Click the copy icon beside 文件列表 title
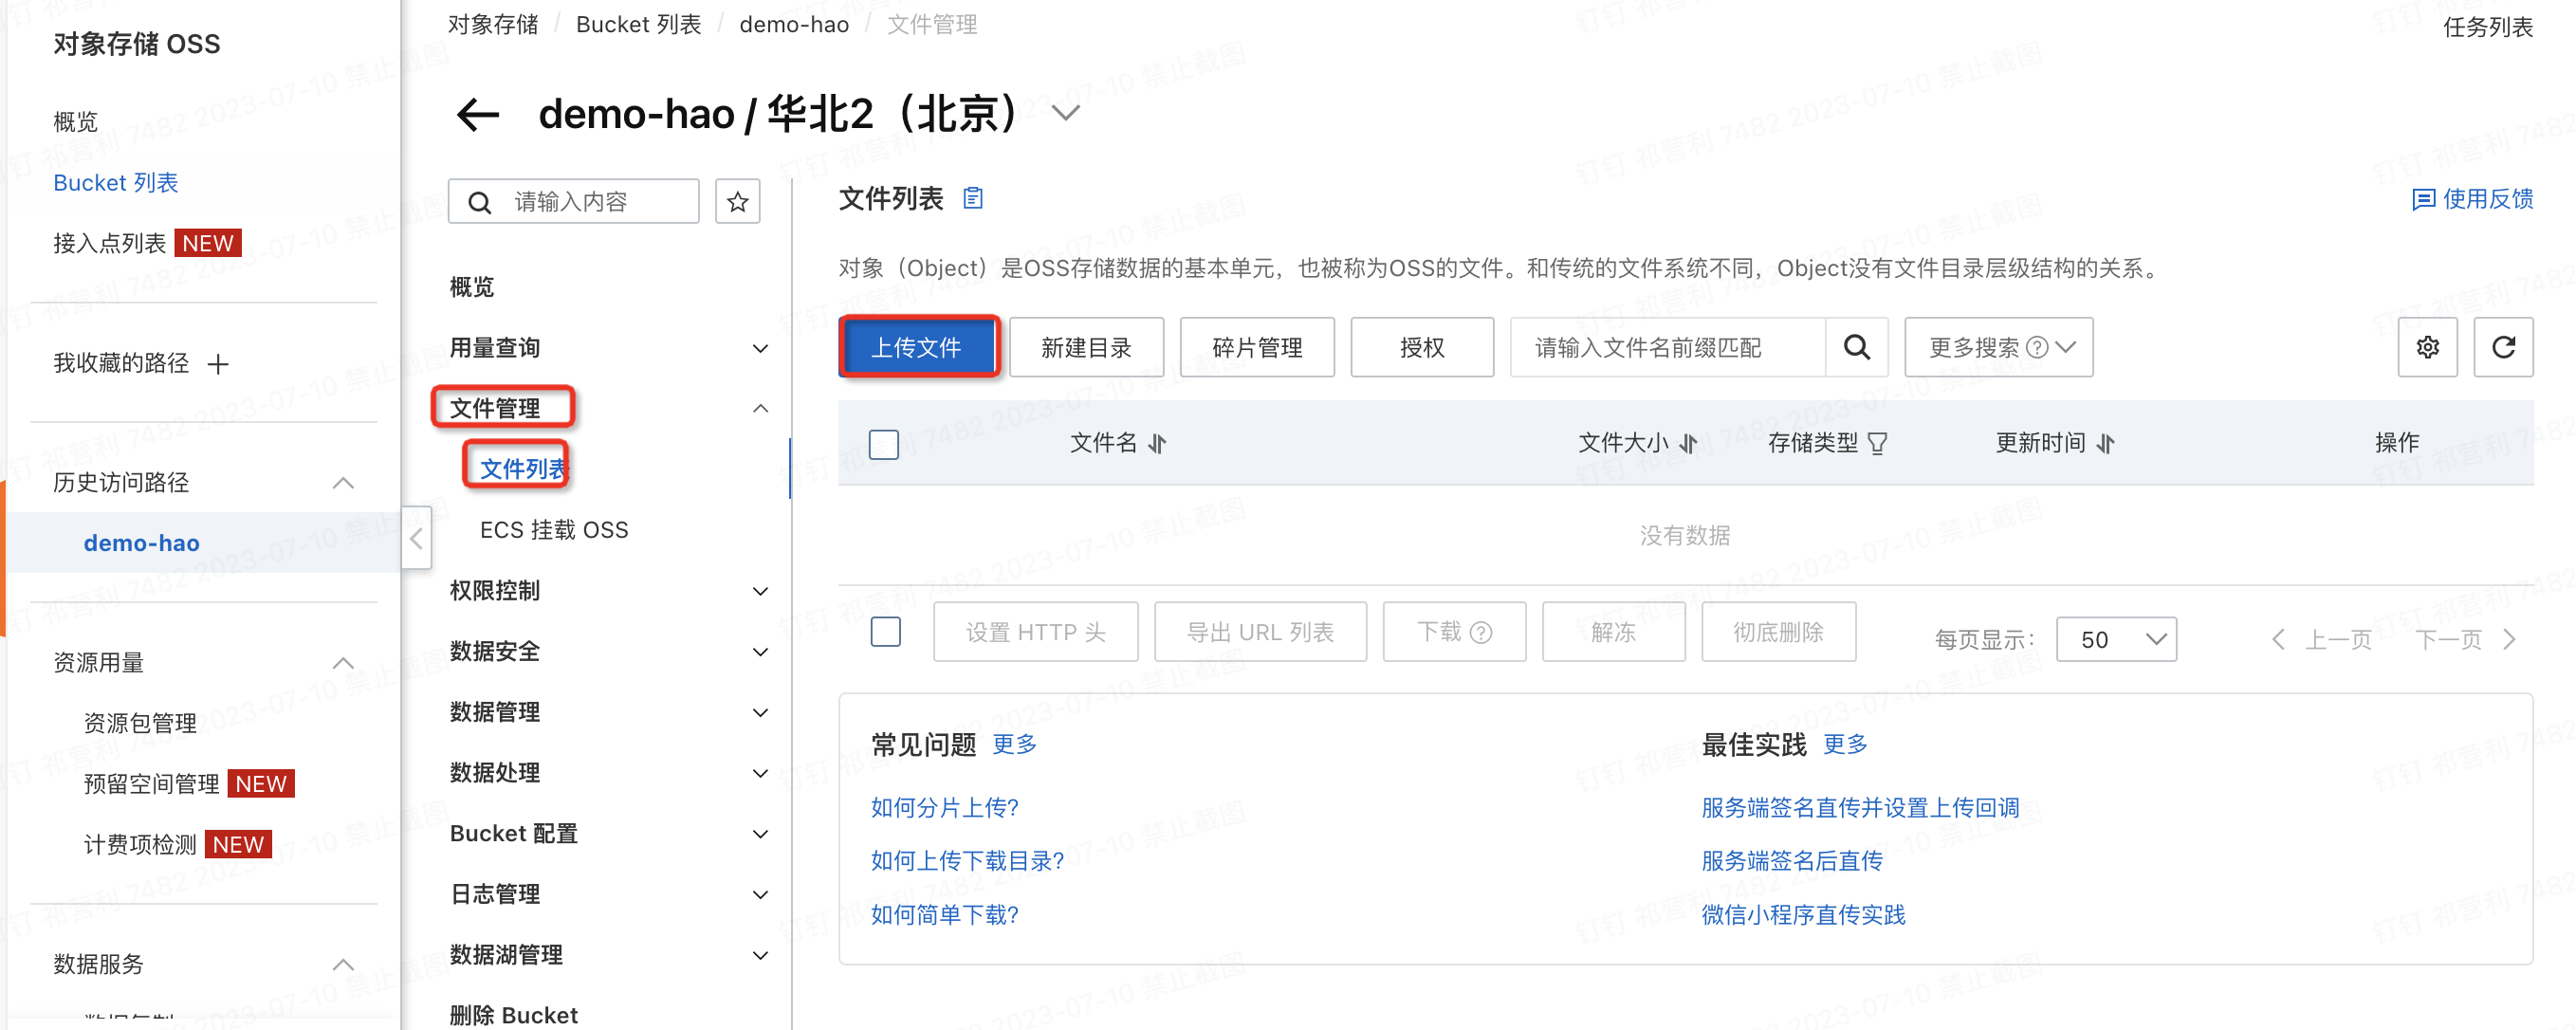 [973, 198]
